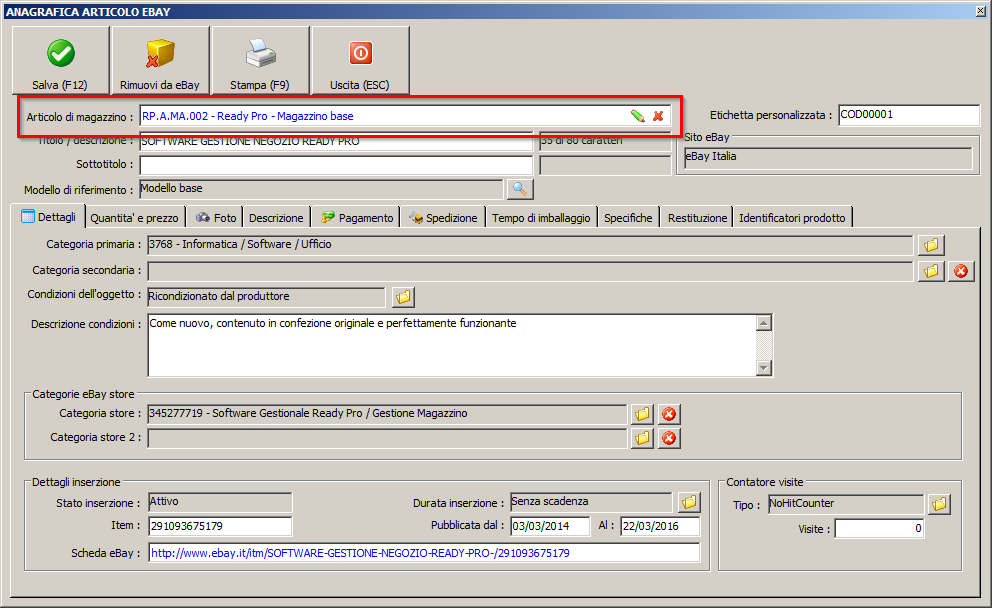
Task: Switch to the Dettagli tab
Action: pos(48,217)
